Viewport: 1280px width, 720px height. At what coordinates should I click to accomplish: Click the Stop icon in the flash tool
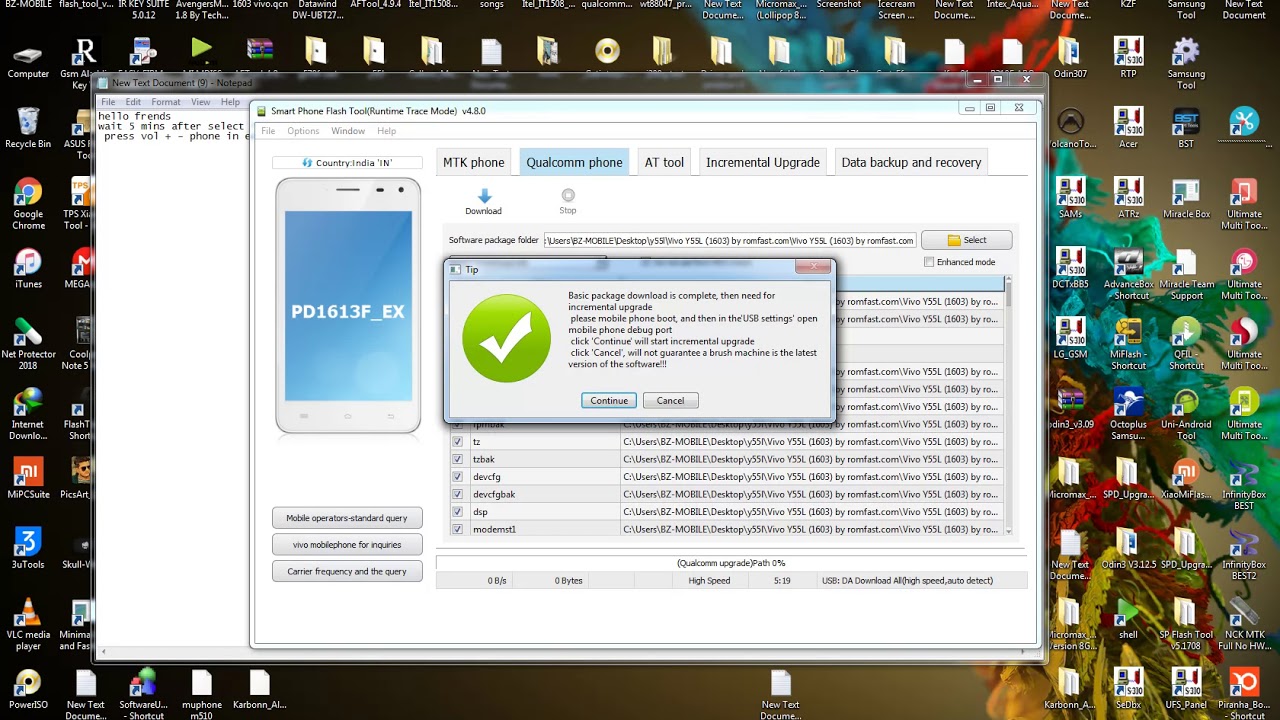click(x=568, y=196)
